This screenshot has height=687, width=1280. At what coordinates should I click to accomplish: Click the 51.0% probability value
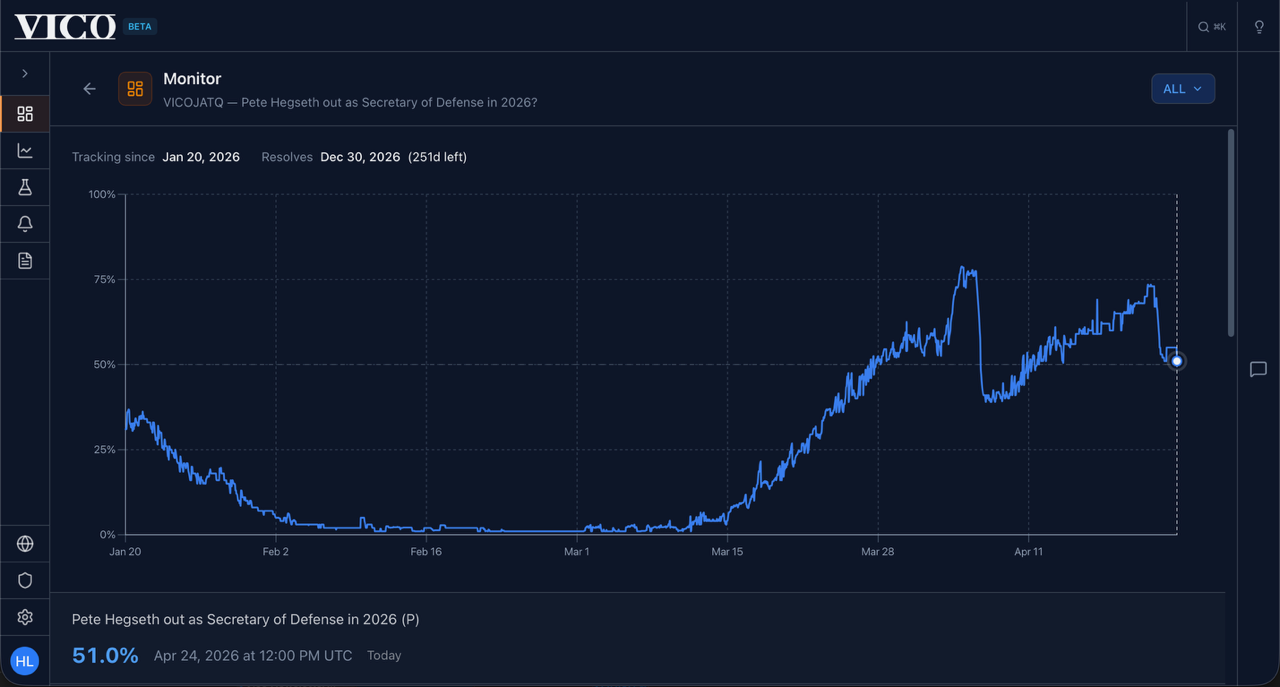click(x=105, y=655)
